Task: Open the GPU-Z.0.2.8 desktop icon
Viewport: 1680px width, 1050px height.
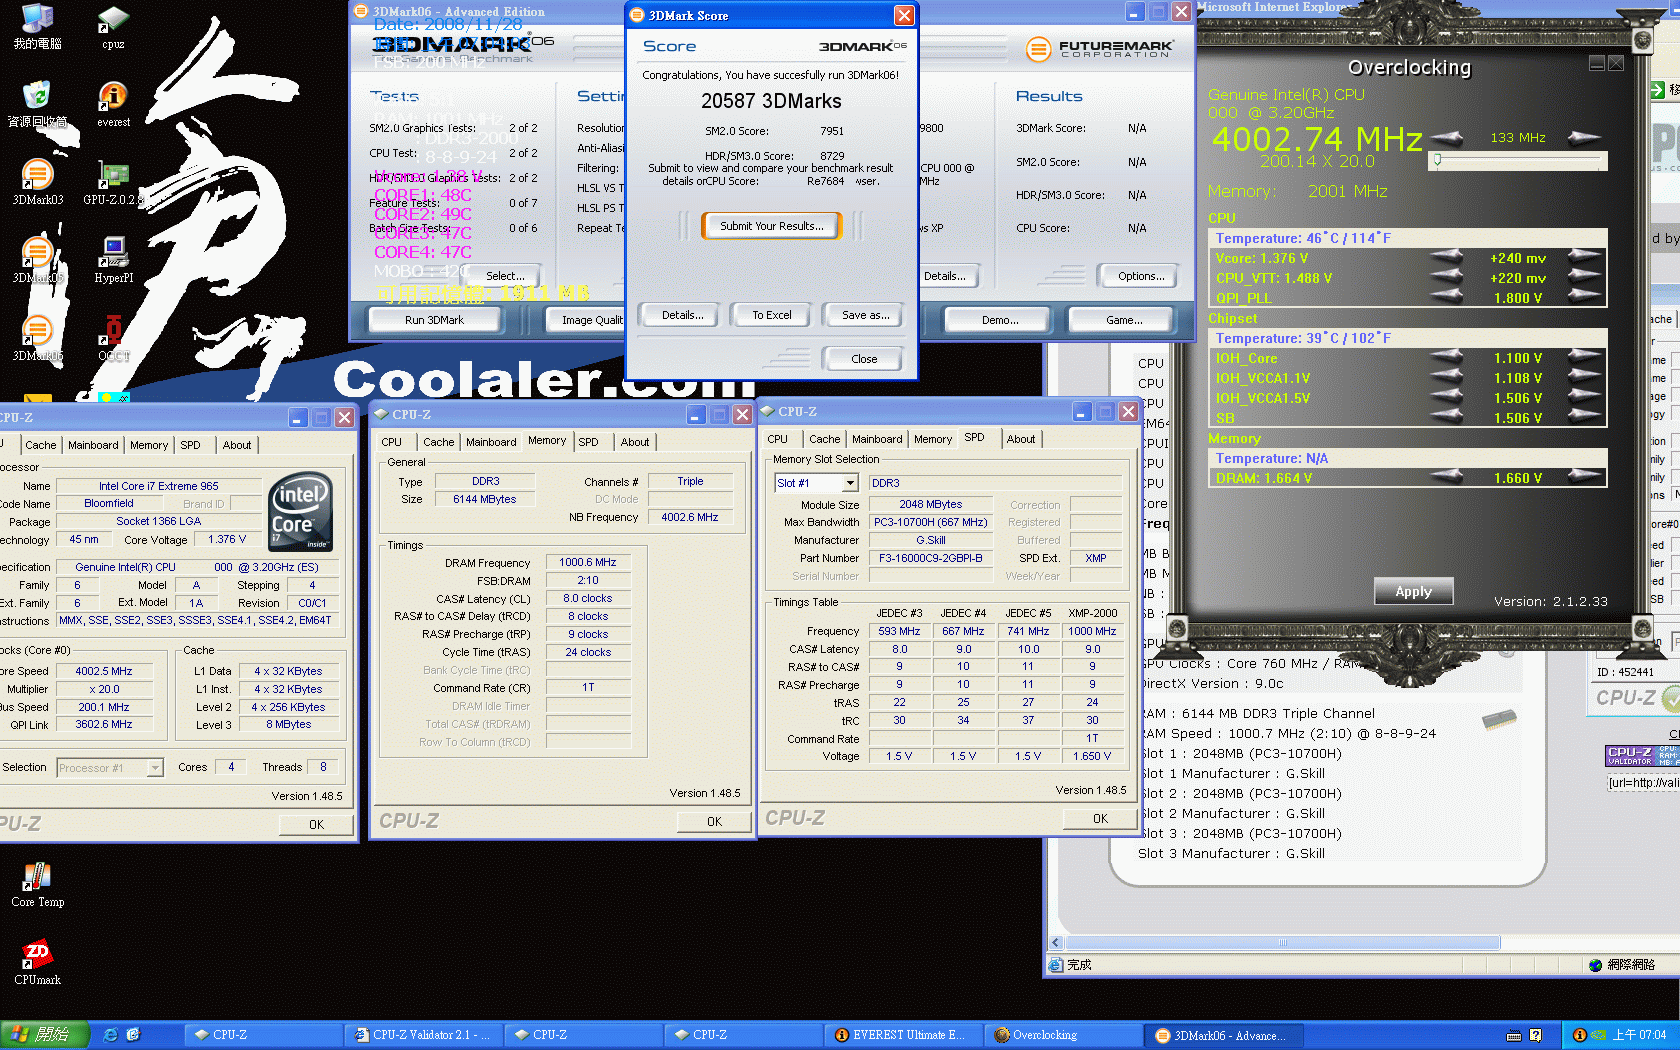Action: tap(113, 182)
